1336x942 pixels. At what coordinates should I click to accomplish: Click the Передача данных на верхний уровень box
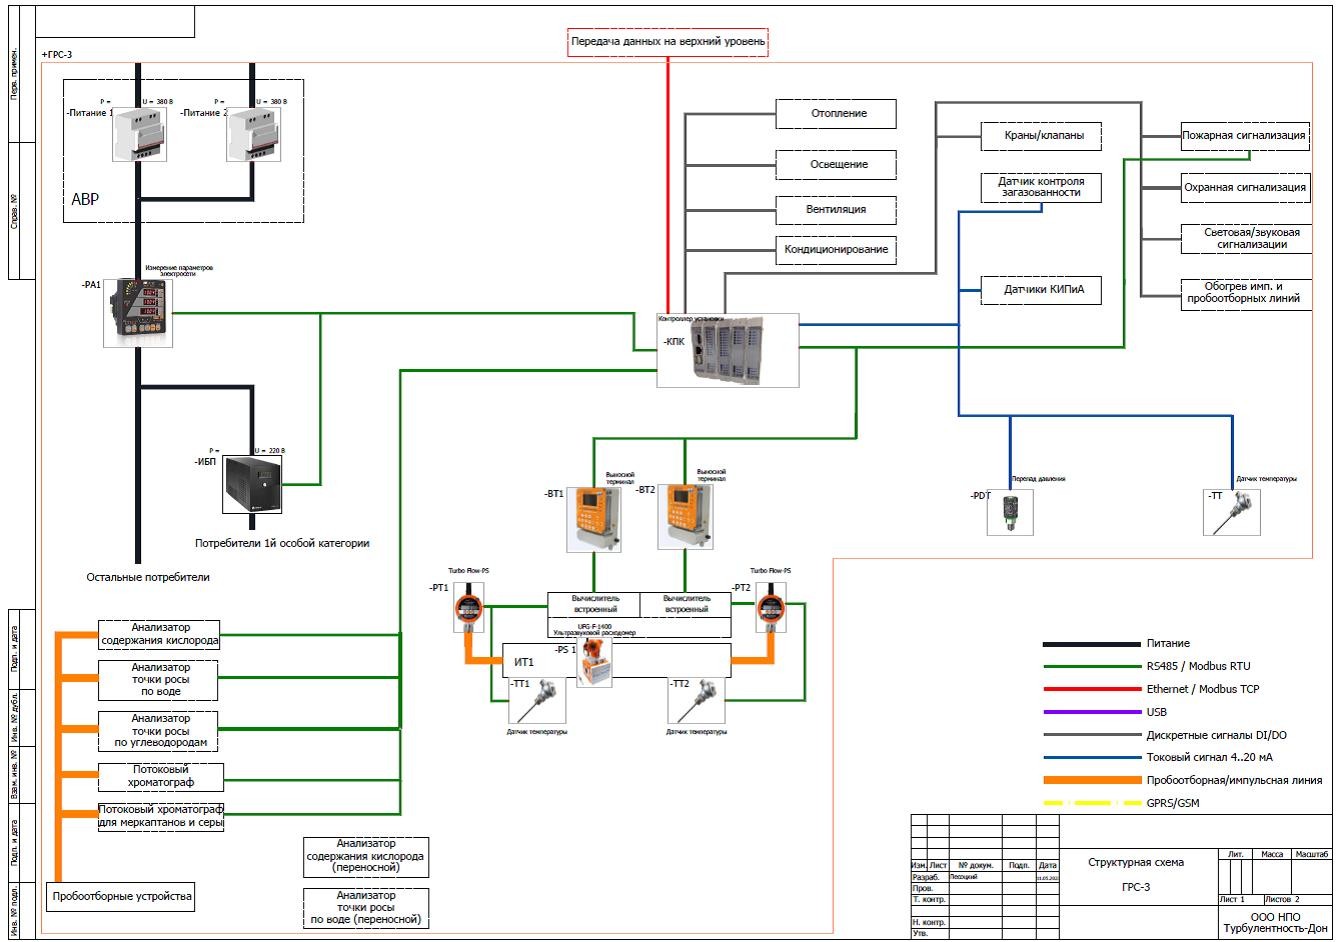[667, 42]
